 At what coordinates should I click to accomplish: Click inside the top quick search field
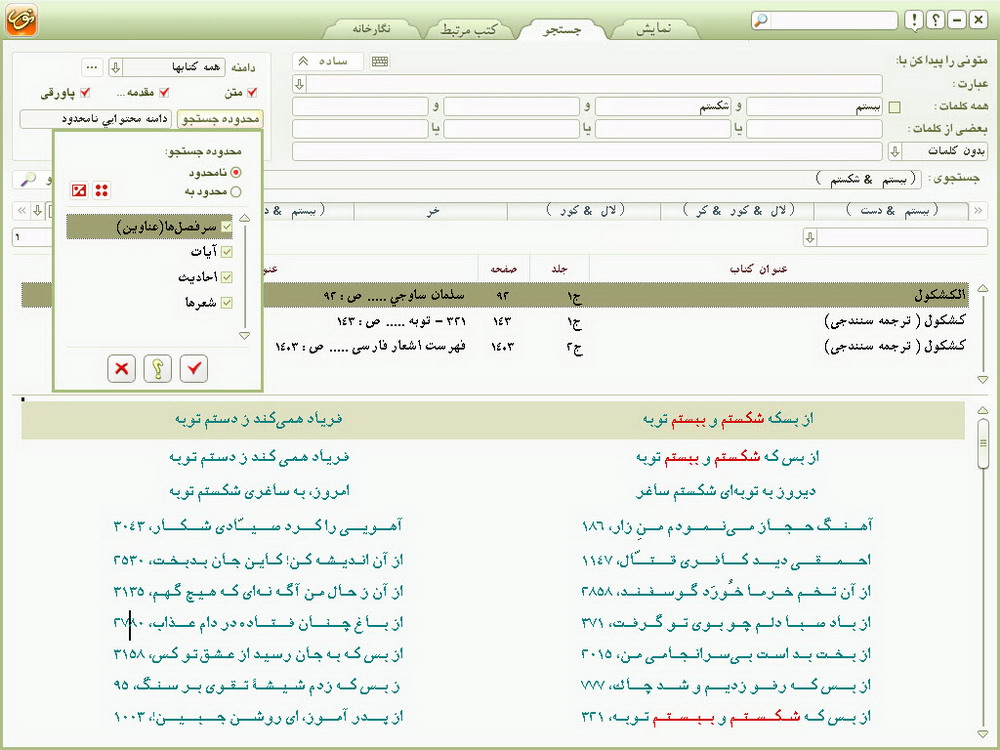(833, 20)
